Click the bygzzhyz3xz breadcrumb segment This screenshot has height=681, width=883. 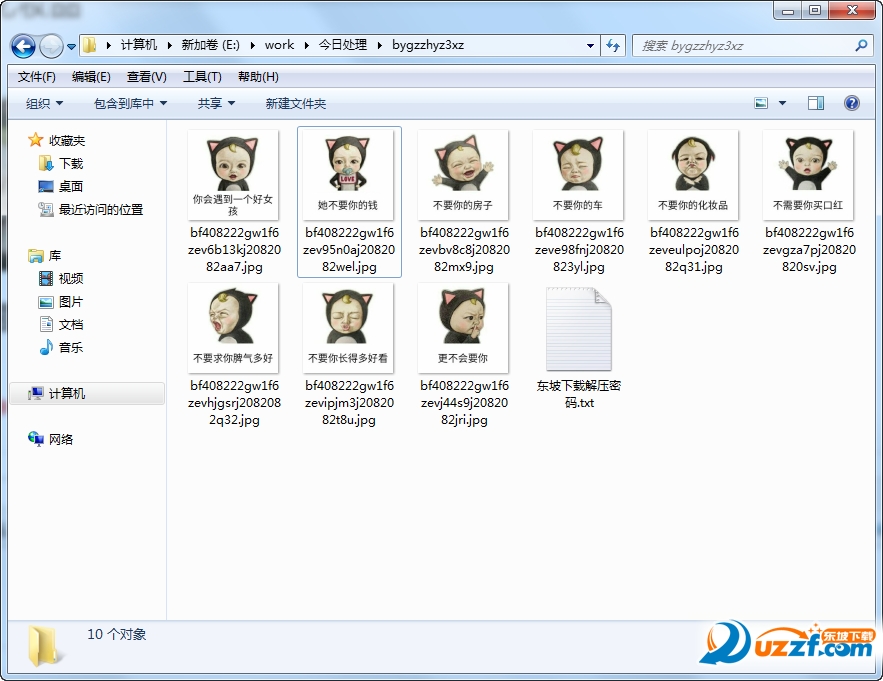click(428, 45)
